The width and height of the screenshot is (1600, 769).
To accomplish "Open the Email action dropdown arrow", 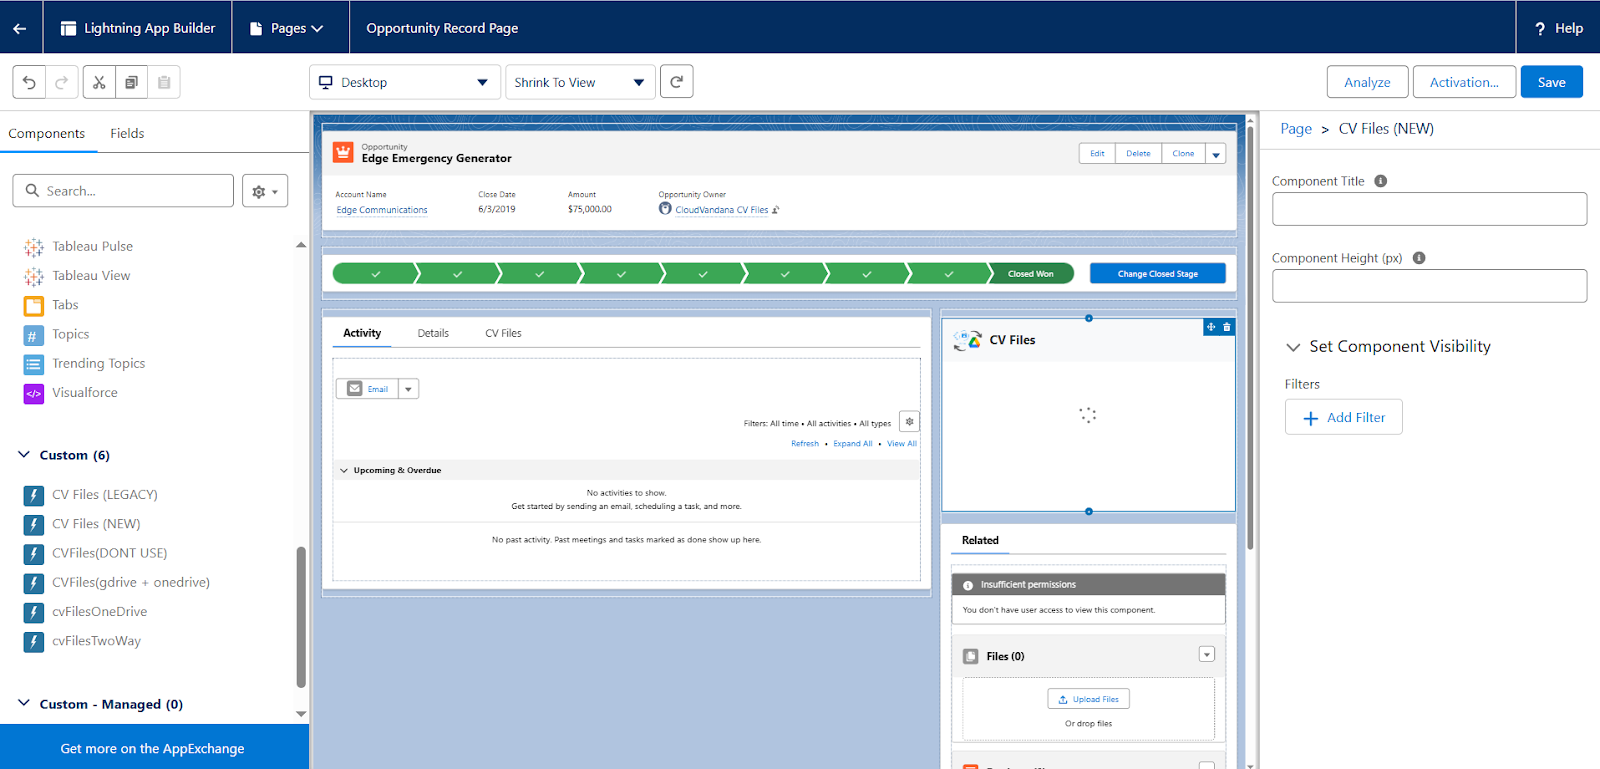I will 408,389.
